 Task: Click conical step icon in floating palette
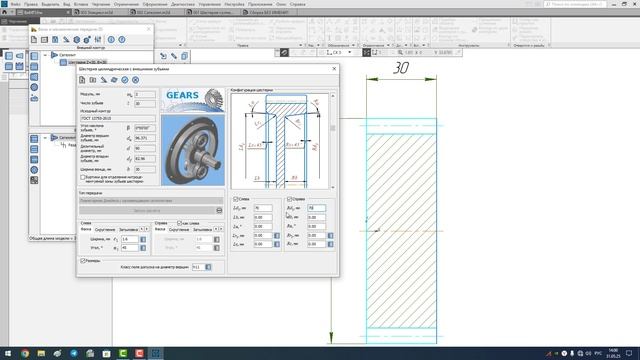coord(19,56)
